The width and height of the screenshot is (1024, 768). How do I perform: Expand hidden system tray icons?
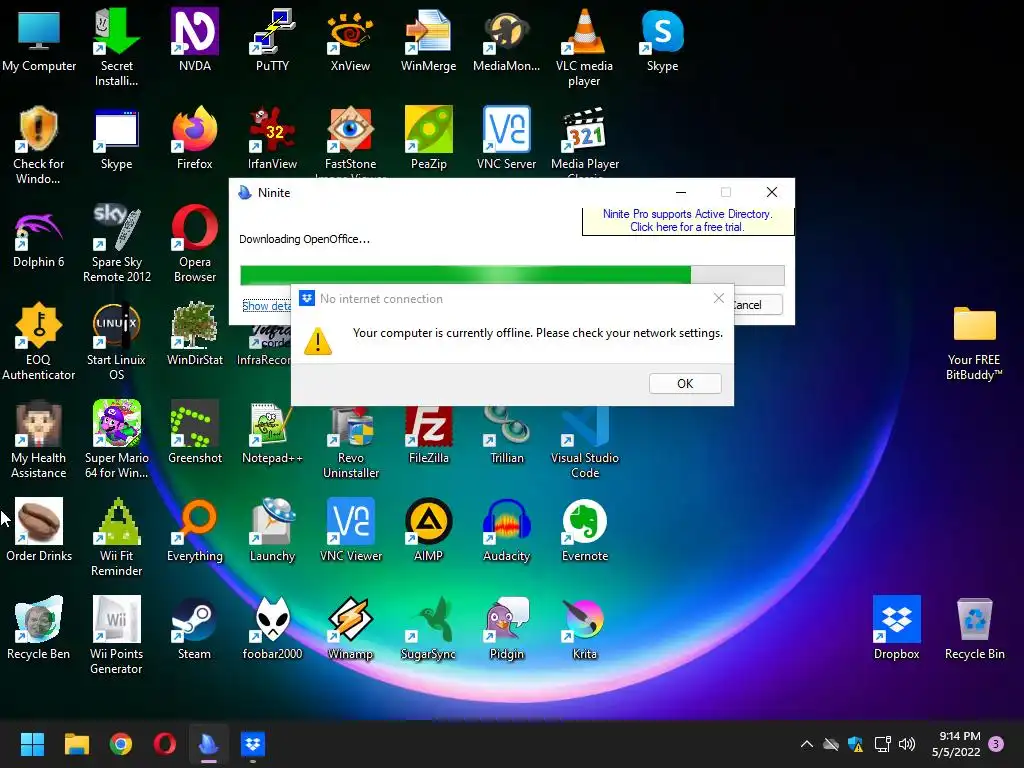coord(807,744)
